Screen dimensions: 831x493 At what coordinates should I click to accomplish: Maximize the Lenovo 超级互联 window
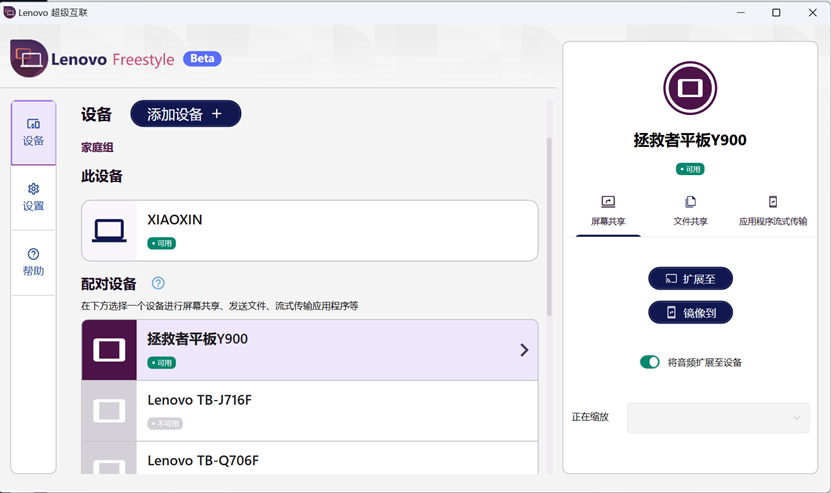click(776, 12)
